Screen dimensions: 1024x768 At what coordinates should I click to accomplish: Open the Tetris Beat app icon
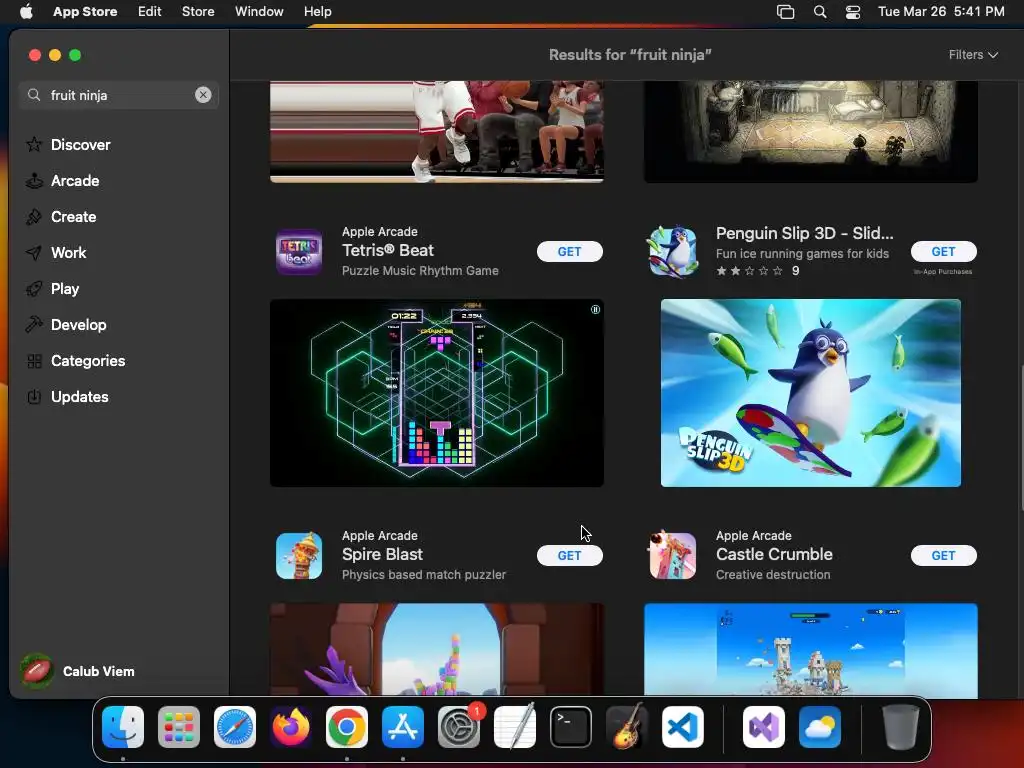[x=299, y=251]
